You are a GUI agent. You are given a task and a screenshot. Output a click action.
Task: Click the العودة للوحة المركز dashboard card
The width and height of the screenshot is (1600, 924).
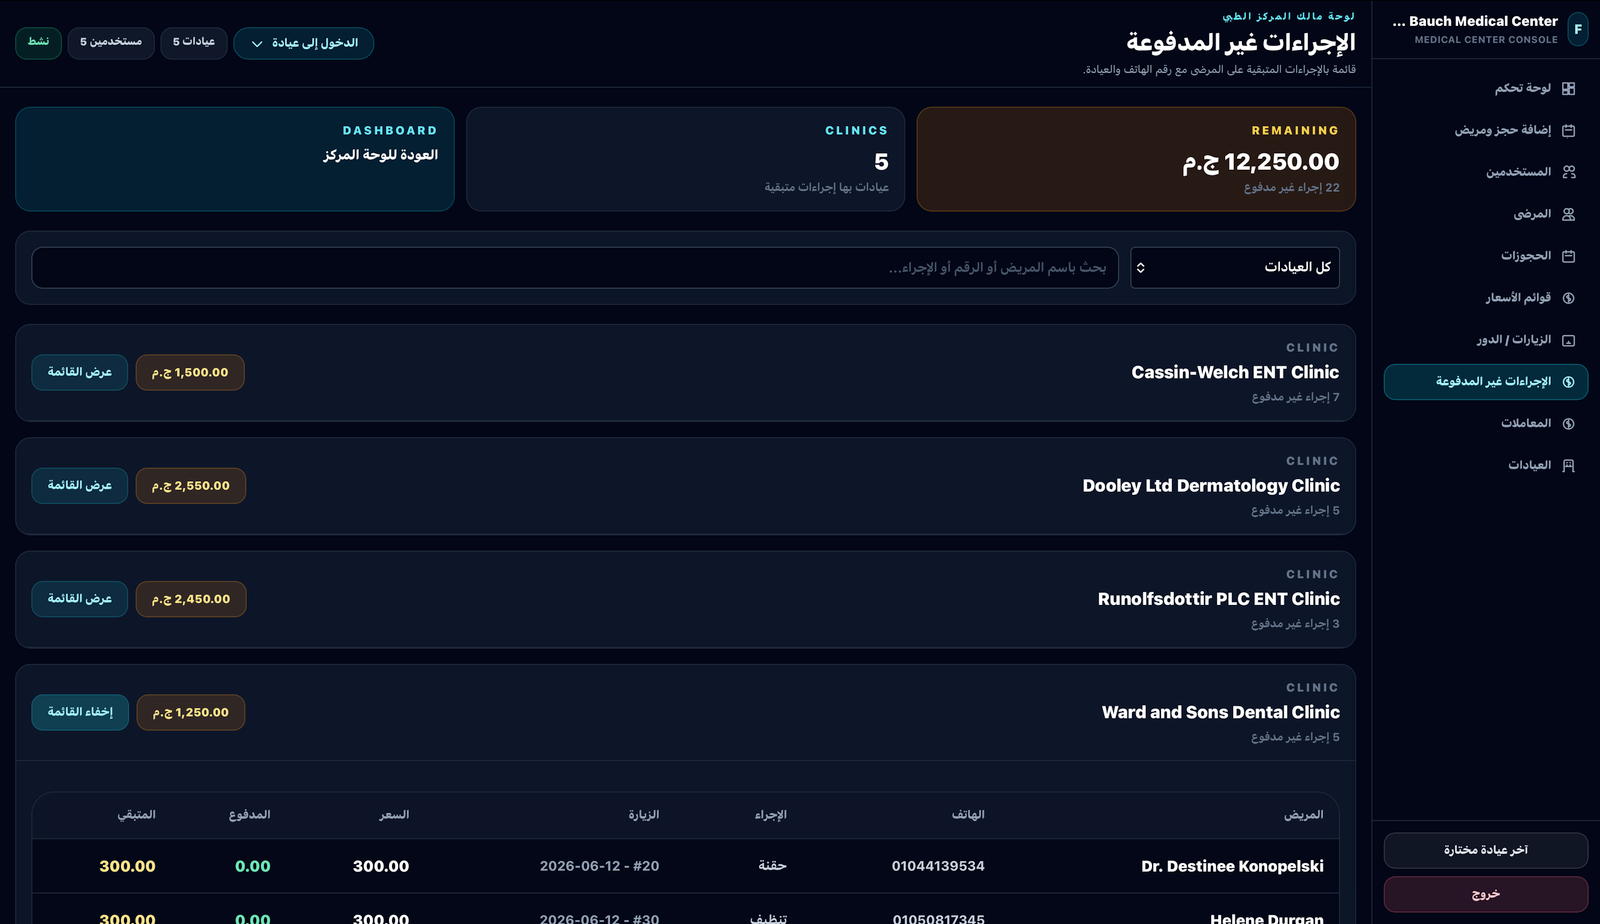click(x=235, y=159)
